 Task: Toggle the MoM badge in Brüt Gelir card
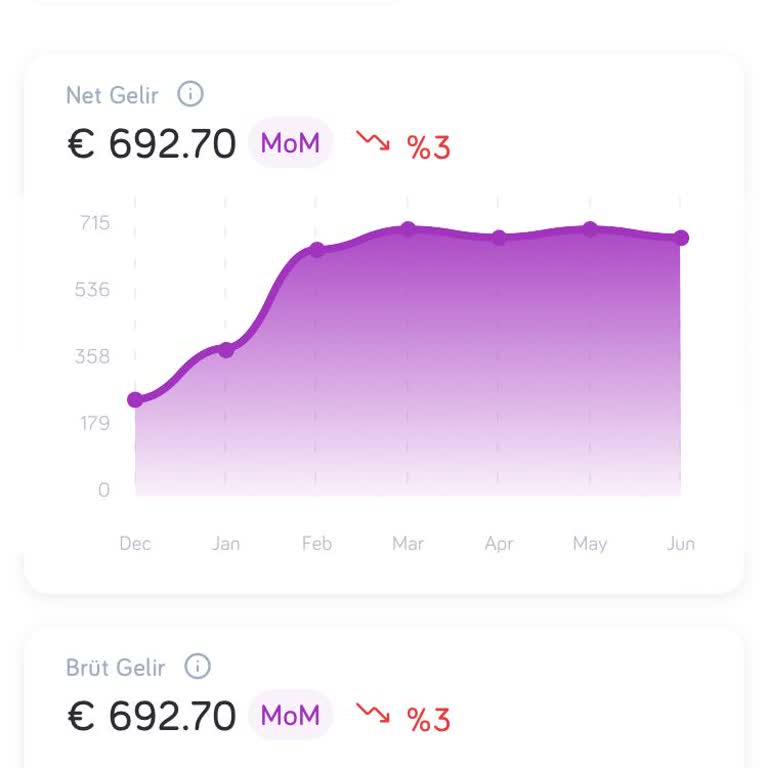click(x=290, y=715)
